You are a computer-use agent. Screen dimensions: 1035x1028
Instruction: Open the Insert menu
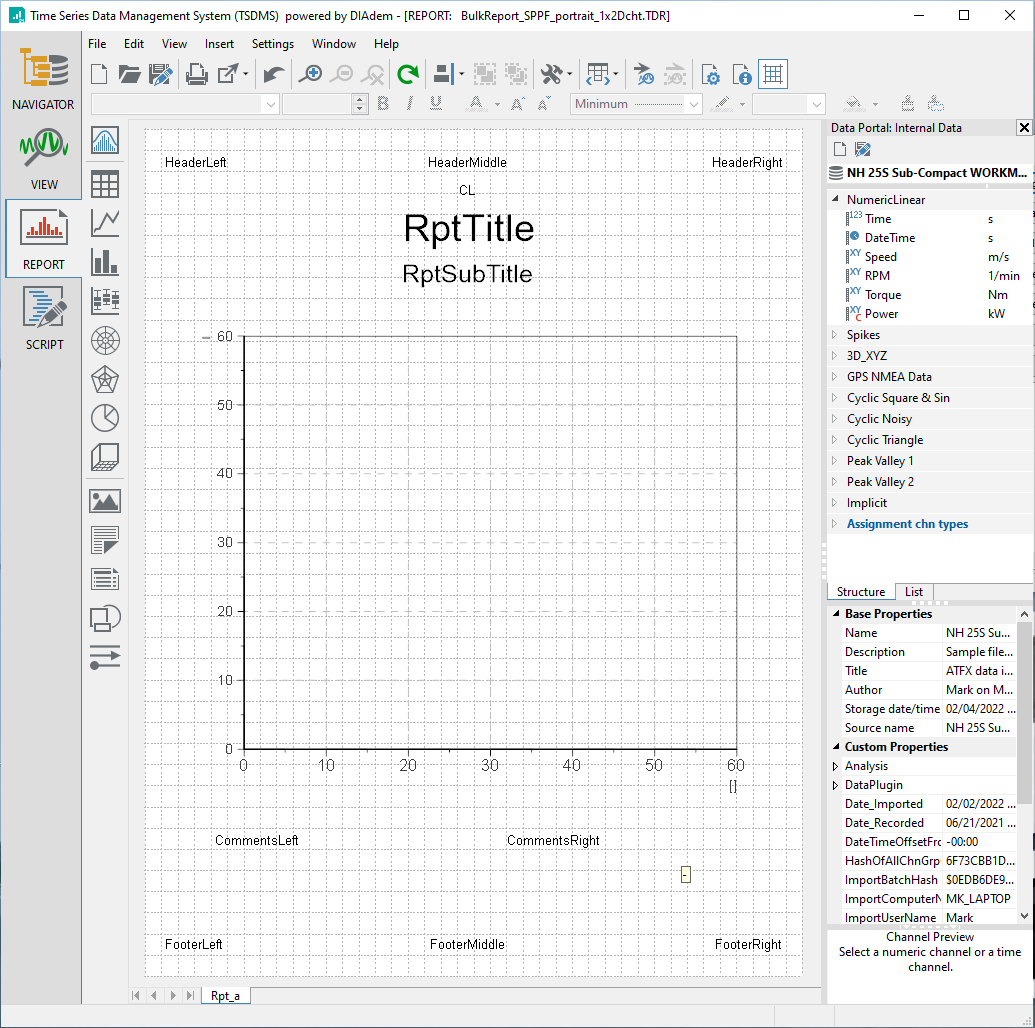pyautogui.click(x=219, y=44)
